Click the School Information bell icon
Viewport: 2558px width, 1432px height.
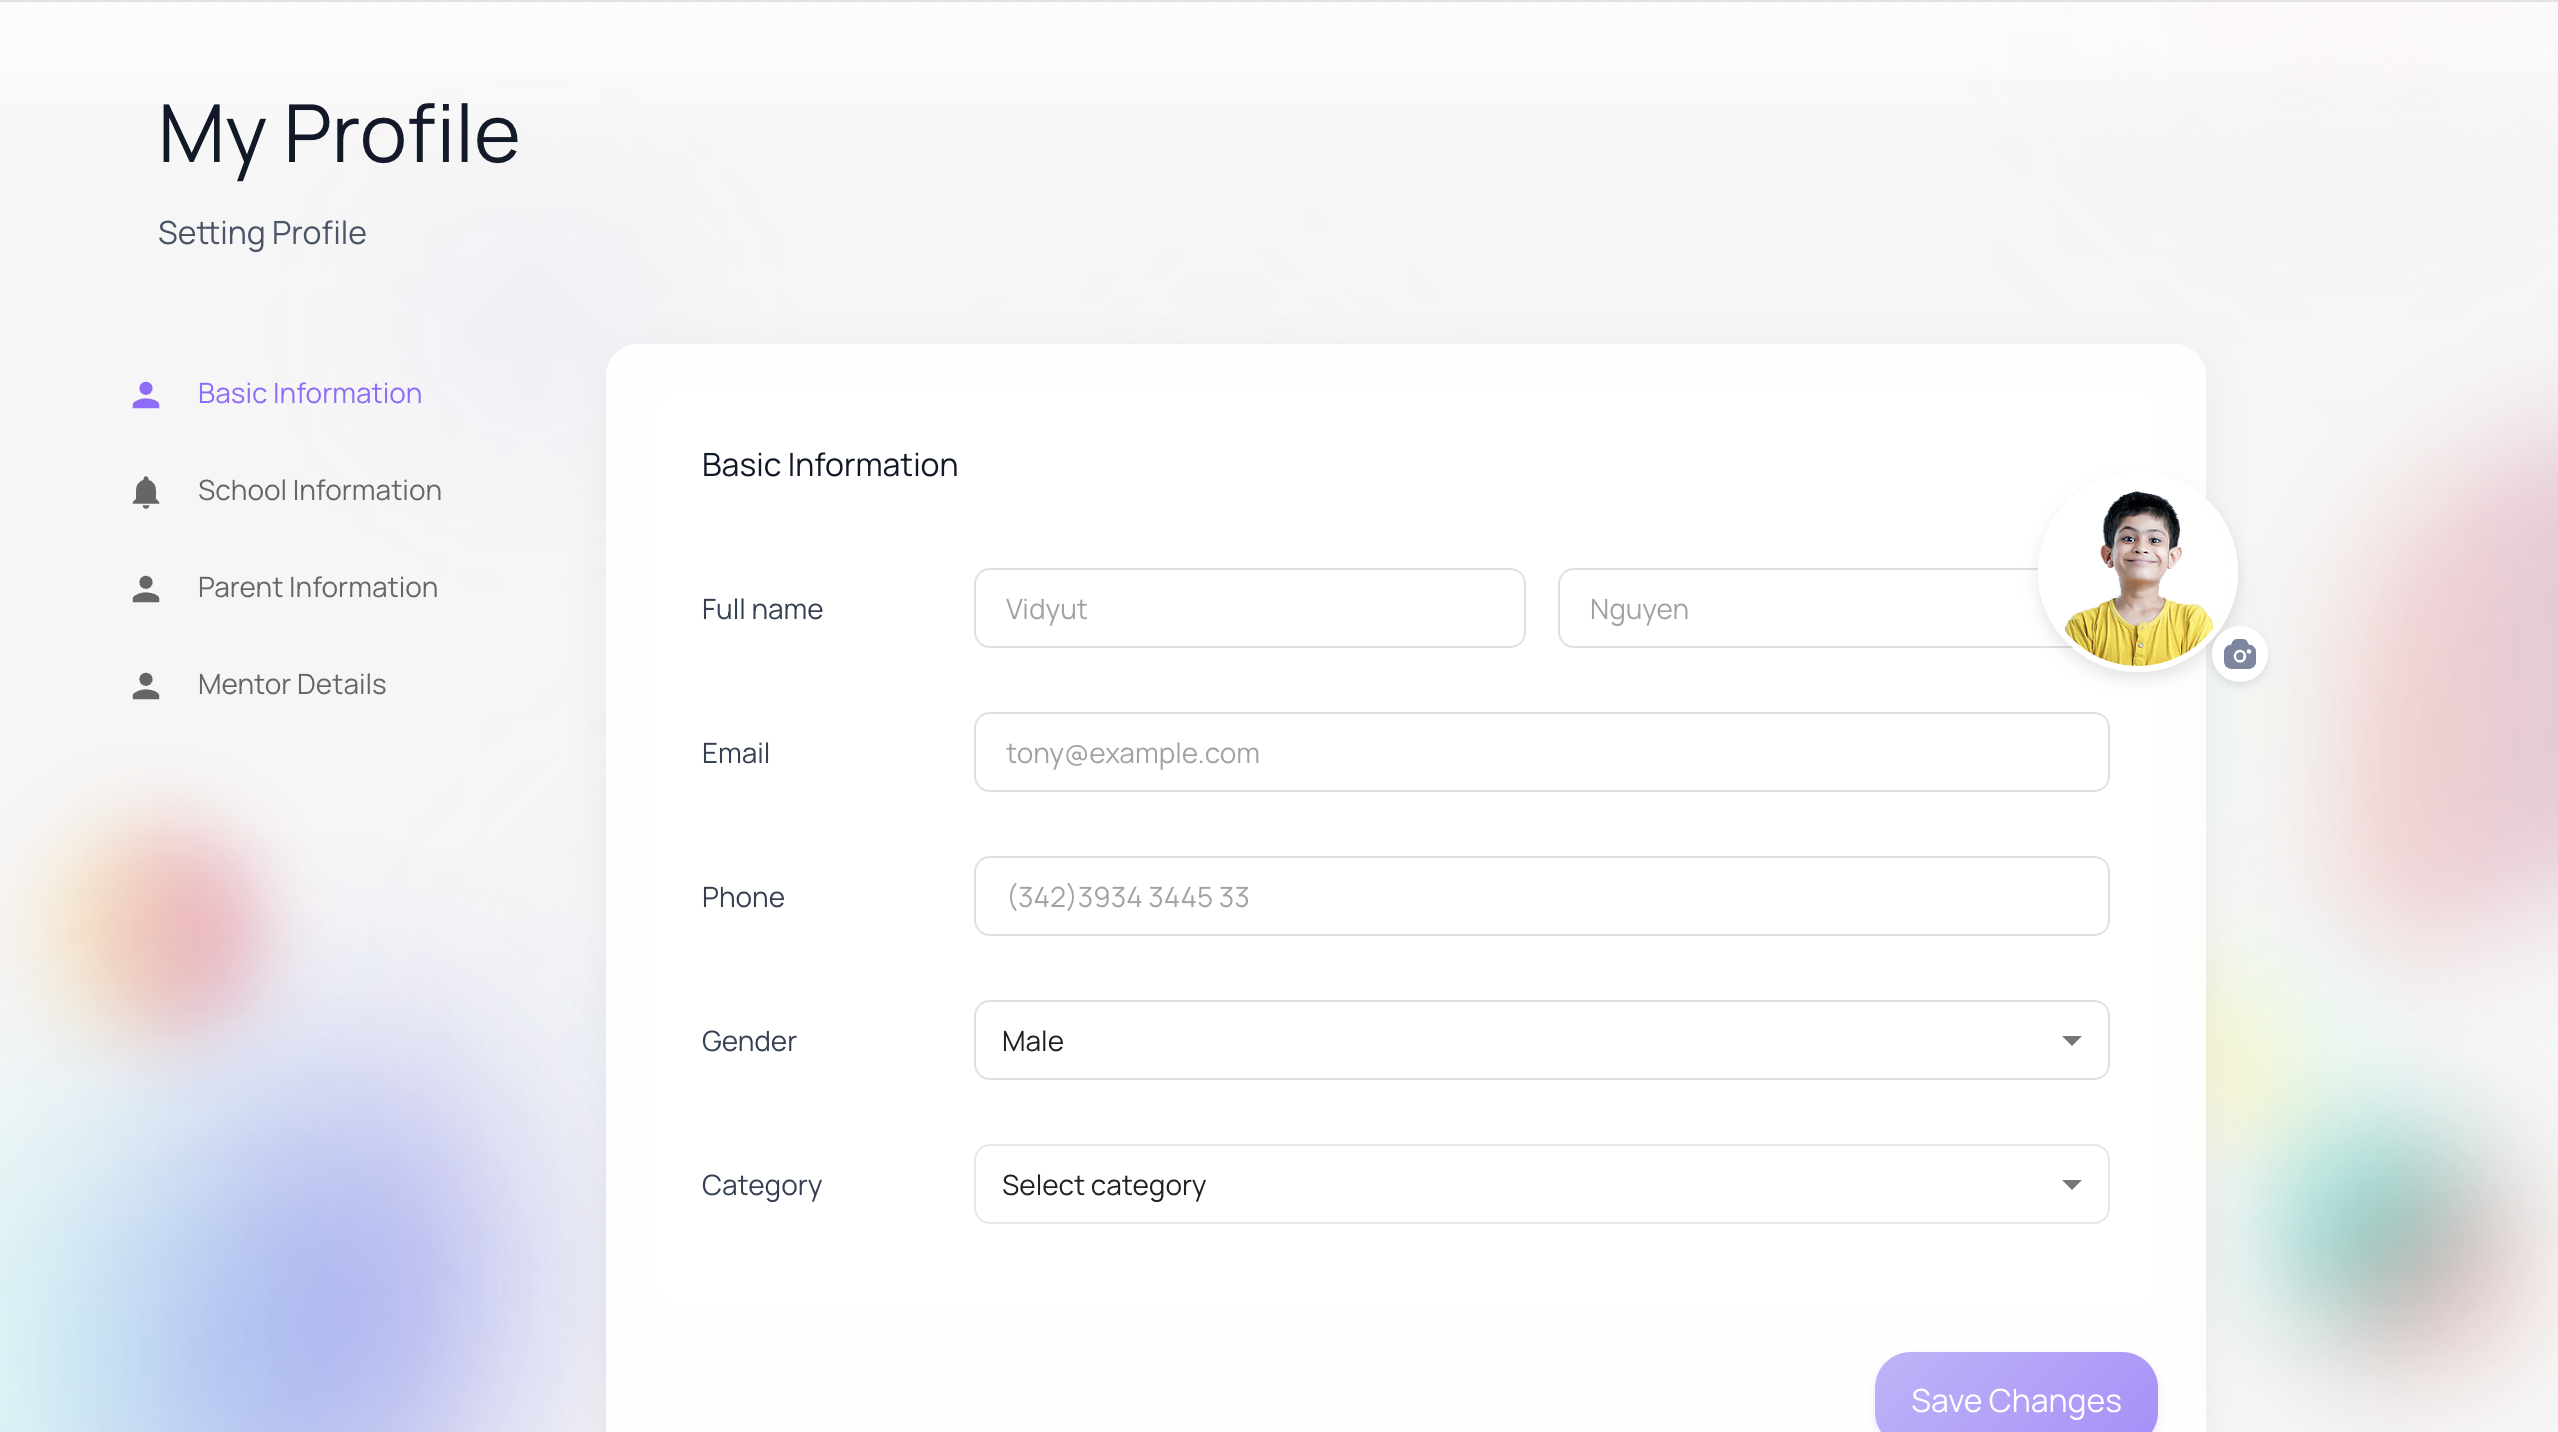[146, 491]
